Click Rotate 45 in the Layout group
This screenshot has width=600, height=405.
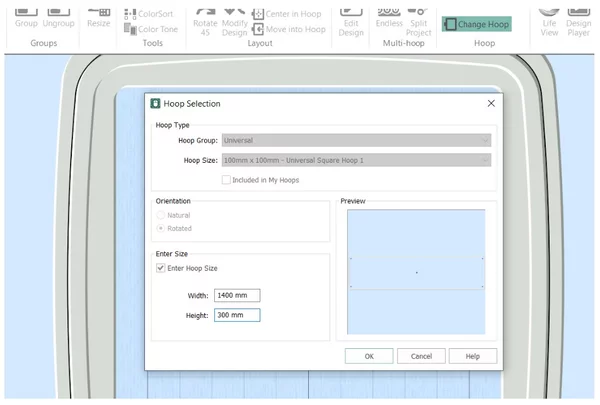205,22
